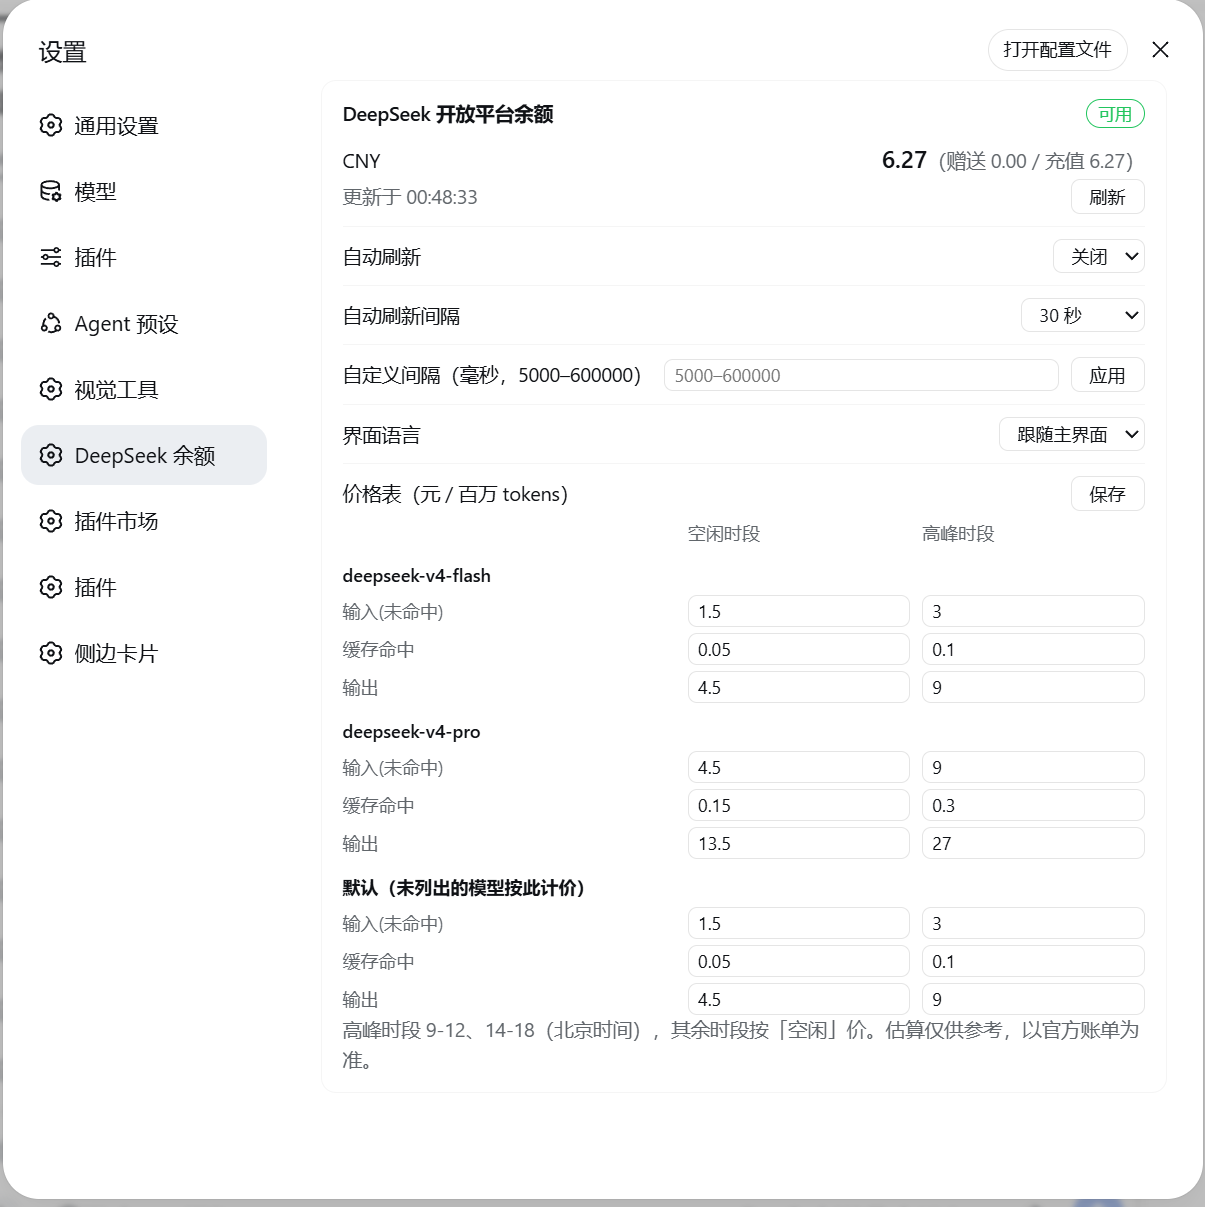1205x1207 pixels.
Task: Edit deepseek-v4-pro idle input price 4.5
Action: point(799,767)
